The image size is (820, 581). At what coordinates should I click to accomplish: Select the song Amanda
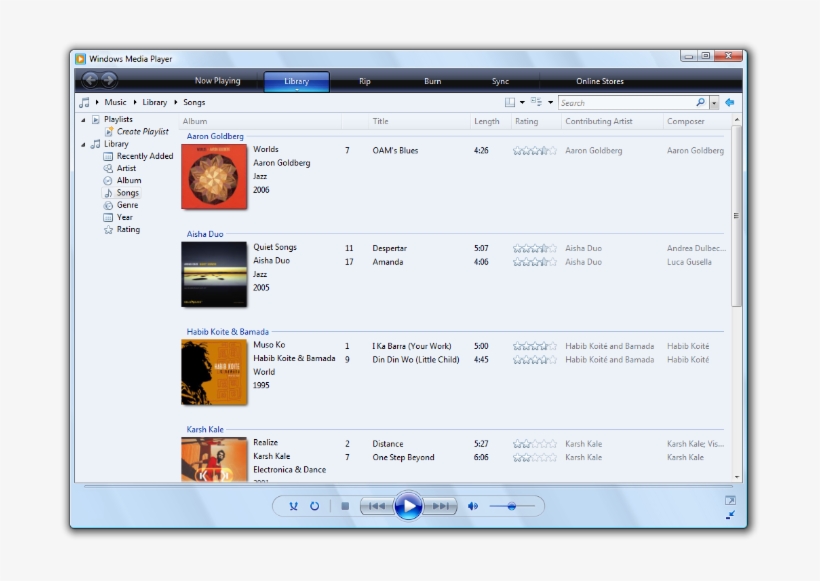tap(388, 261)
